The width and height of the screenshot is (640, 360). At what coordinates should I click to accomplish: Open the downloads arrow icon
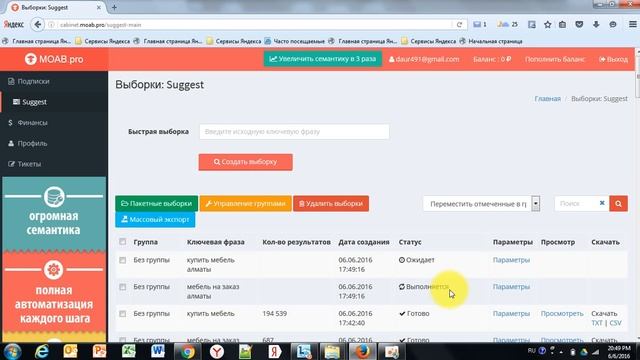point(596,25)
